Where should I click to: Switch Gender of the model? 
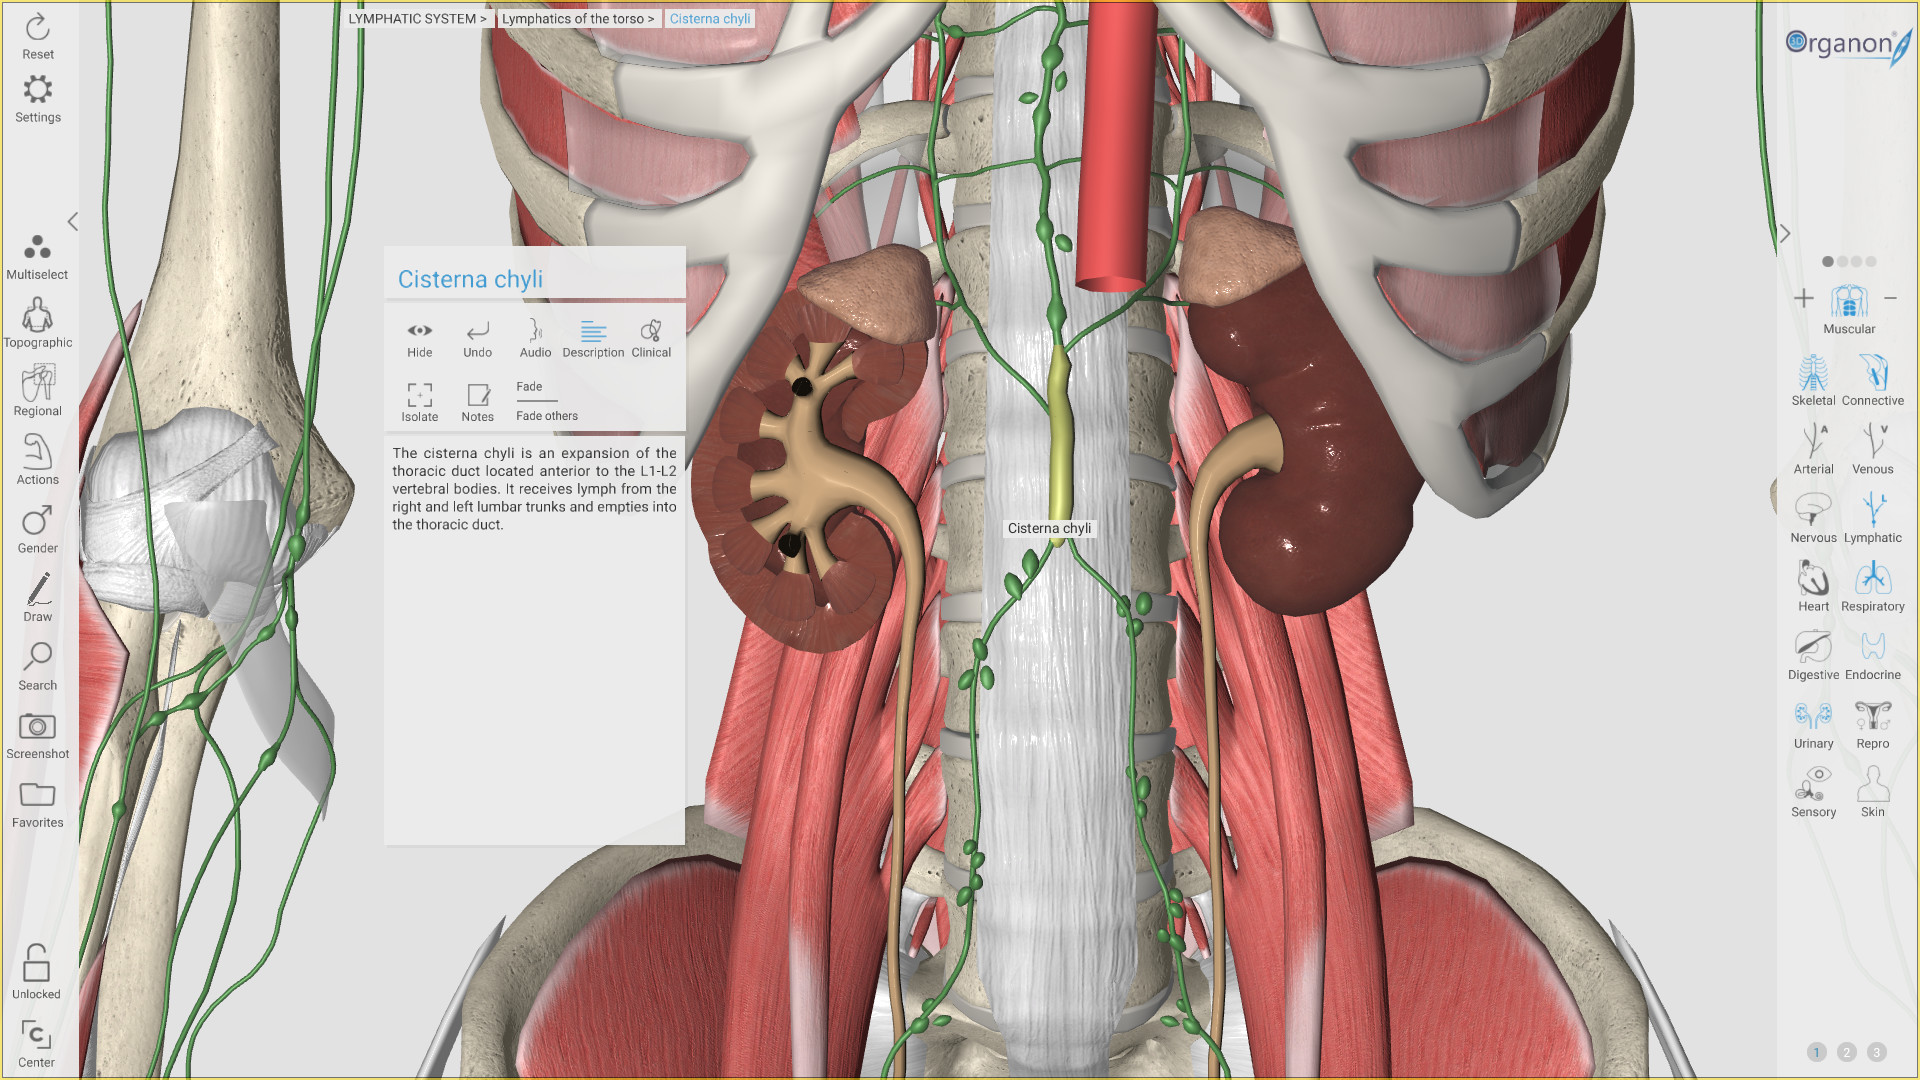coord(37,527)
